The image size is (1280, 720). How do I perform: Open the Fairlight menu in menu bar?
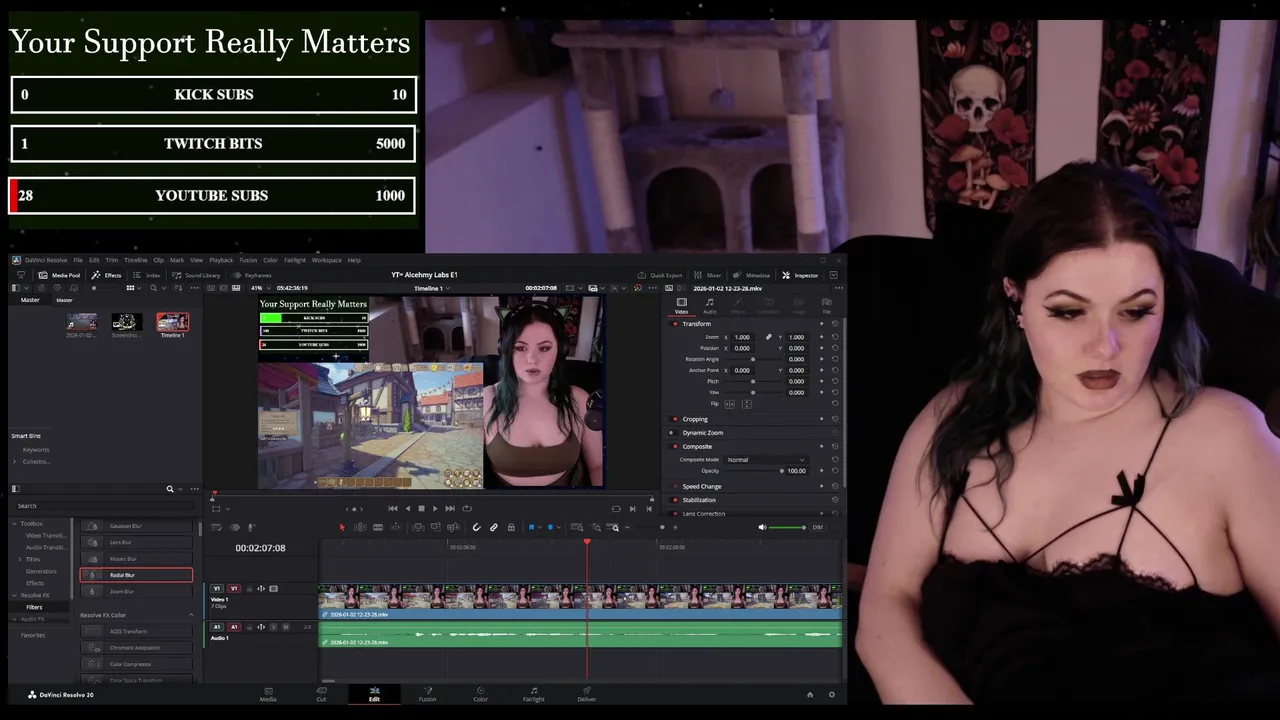295,260
